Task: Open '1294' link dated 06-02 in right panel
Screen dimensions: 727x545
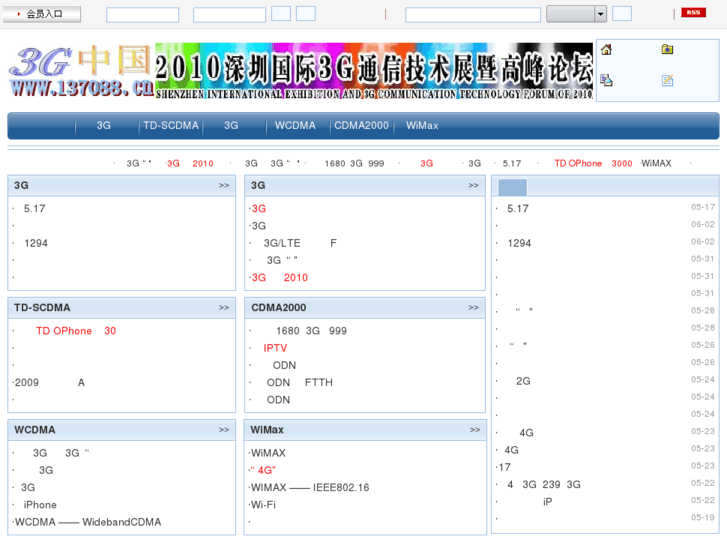Action: (519, 243)
